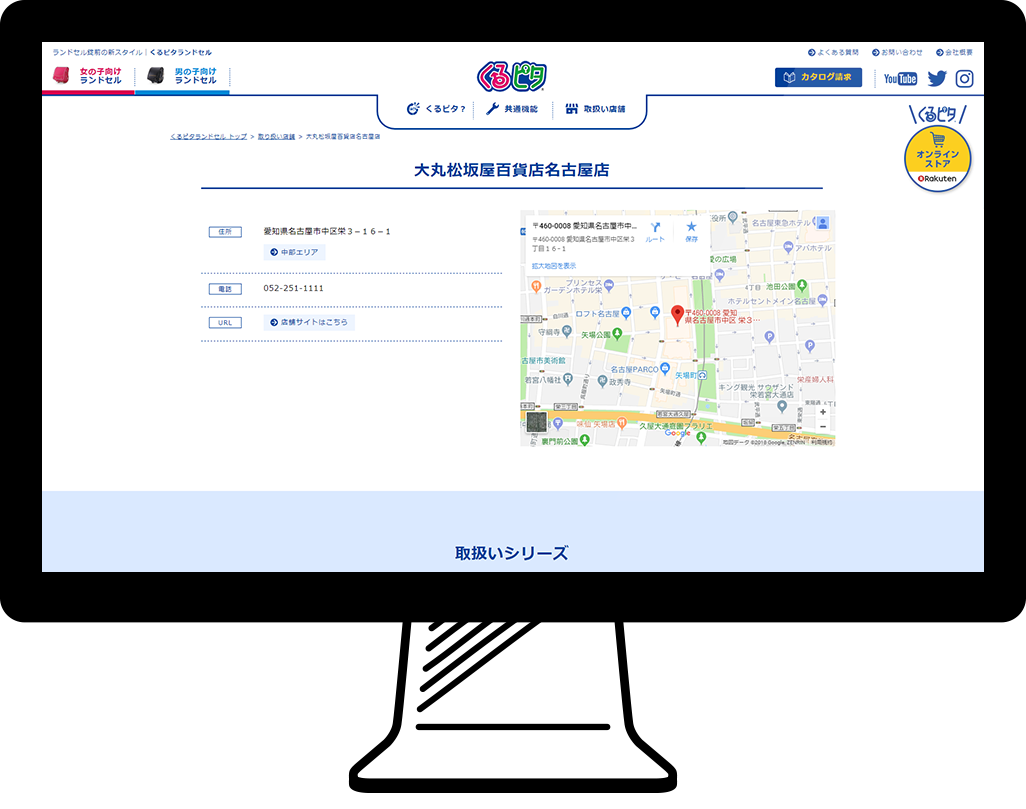Toggle satellite view thumbnail on map
Viewport: 1026px width, 809px height.
537,423
